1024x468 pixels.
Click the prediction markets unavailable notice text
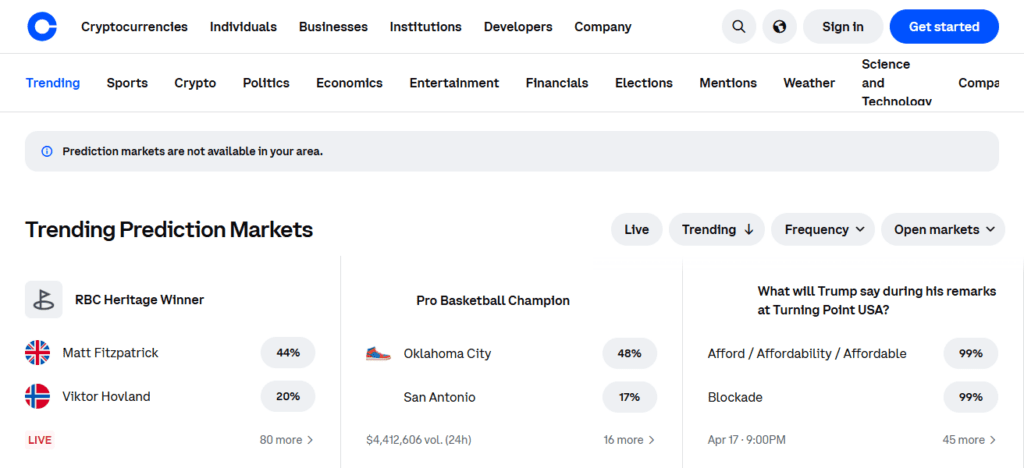click(x=193, y=151)
